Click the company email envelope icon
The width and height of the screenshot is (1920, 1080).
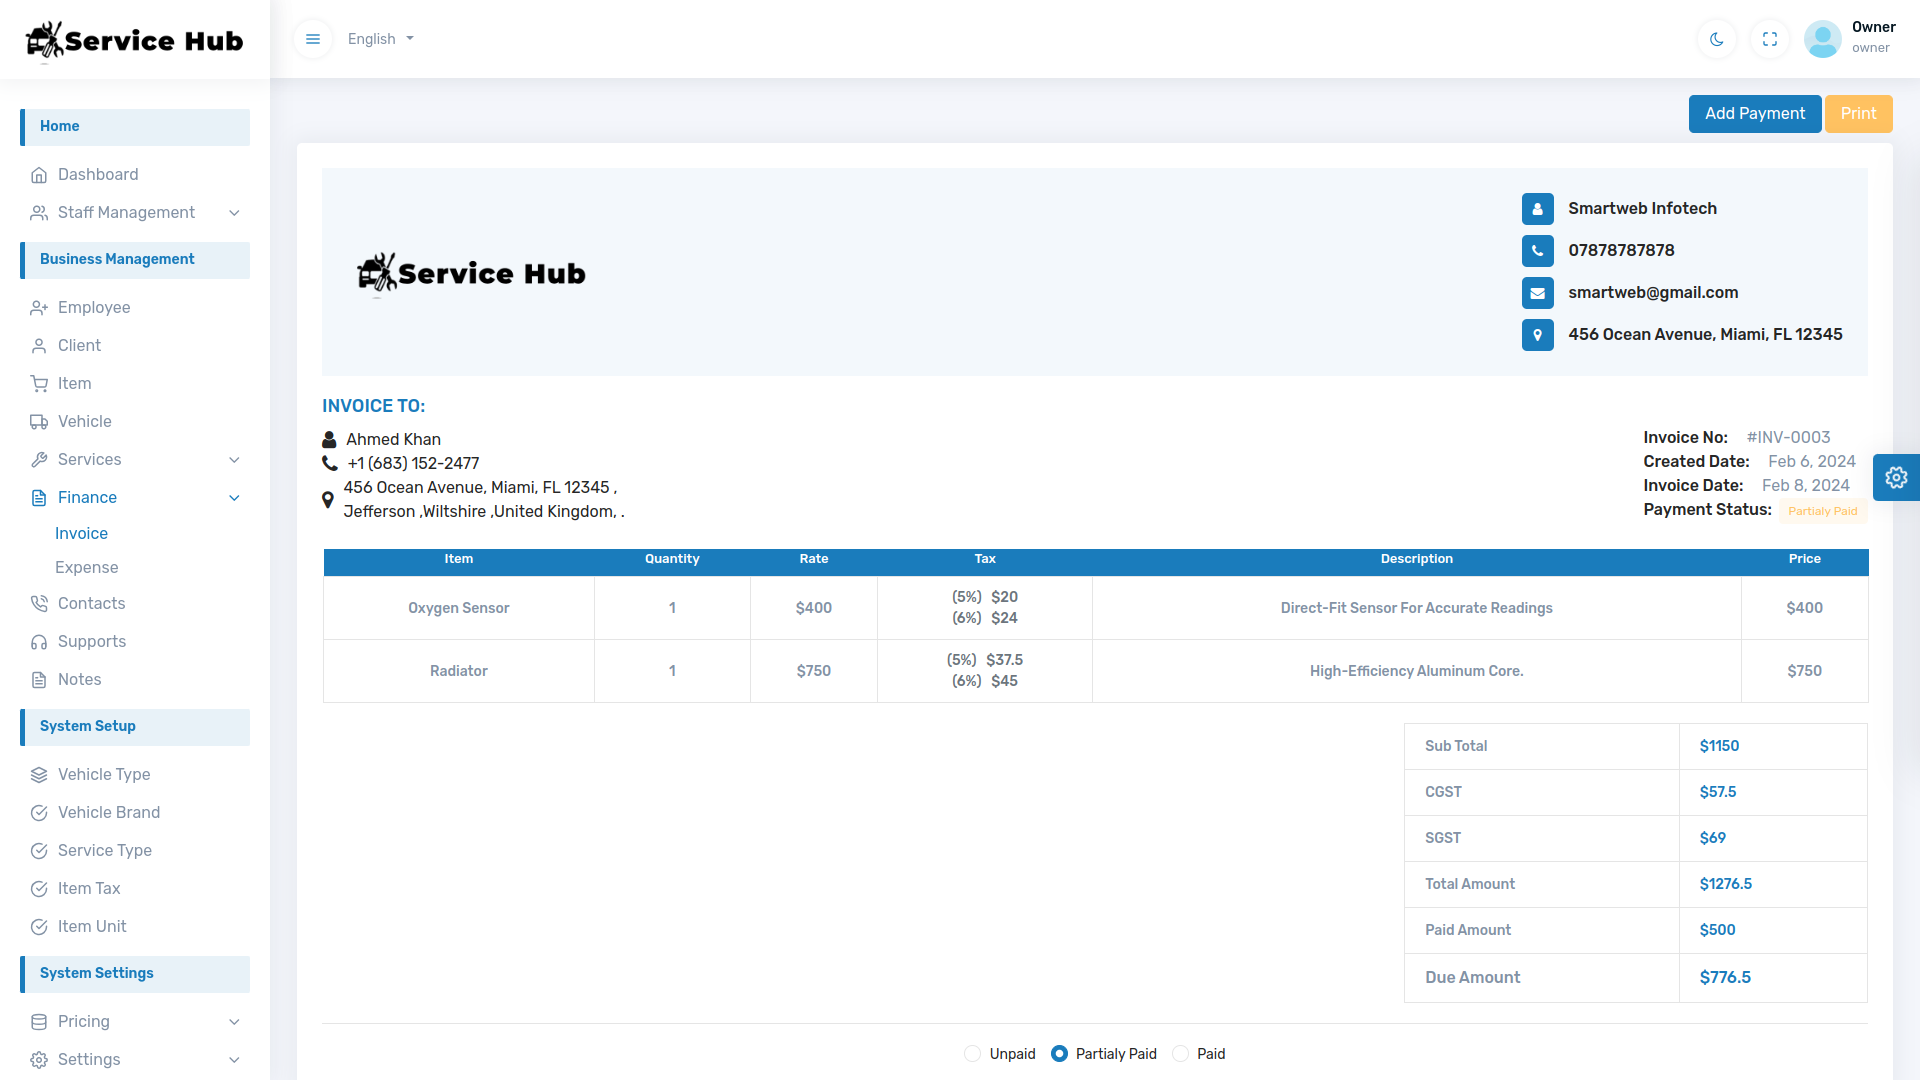(1538, 293)
